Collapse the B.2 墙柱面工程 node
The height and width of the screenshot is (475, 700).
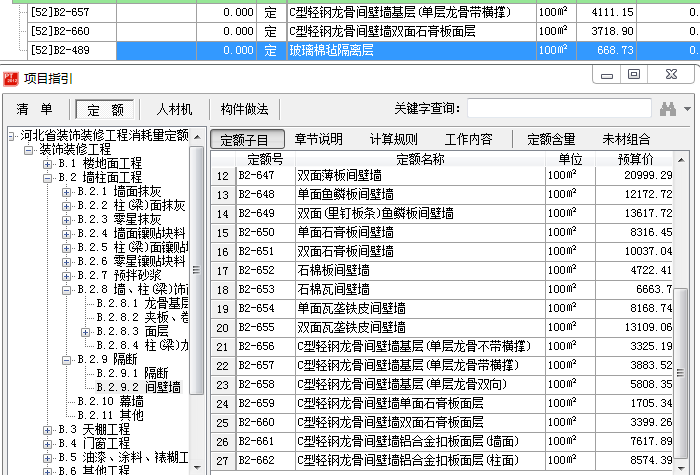[47, 178]
